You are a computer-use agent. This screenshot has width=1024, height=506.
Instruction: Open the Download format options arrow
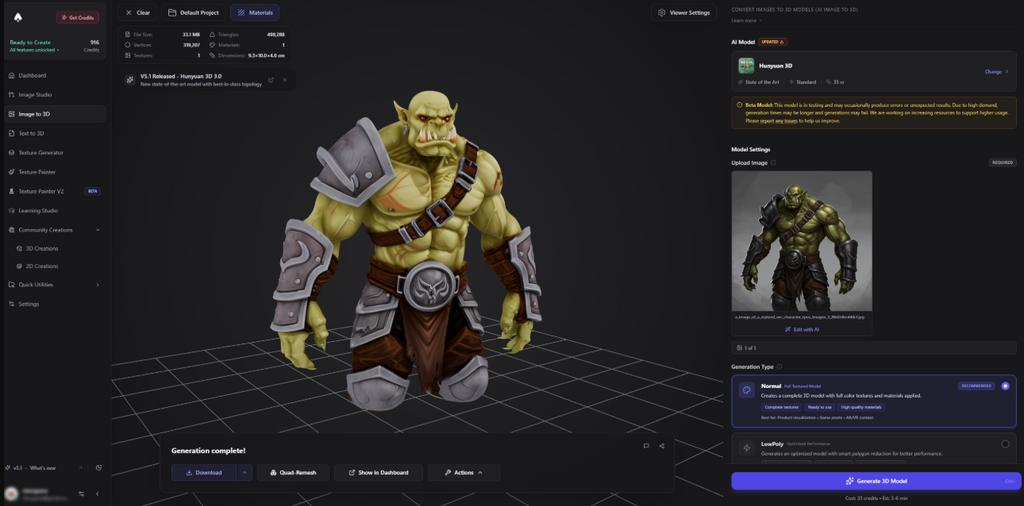click(x=245, y=473)
